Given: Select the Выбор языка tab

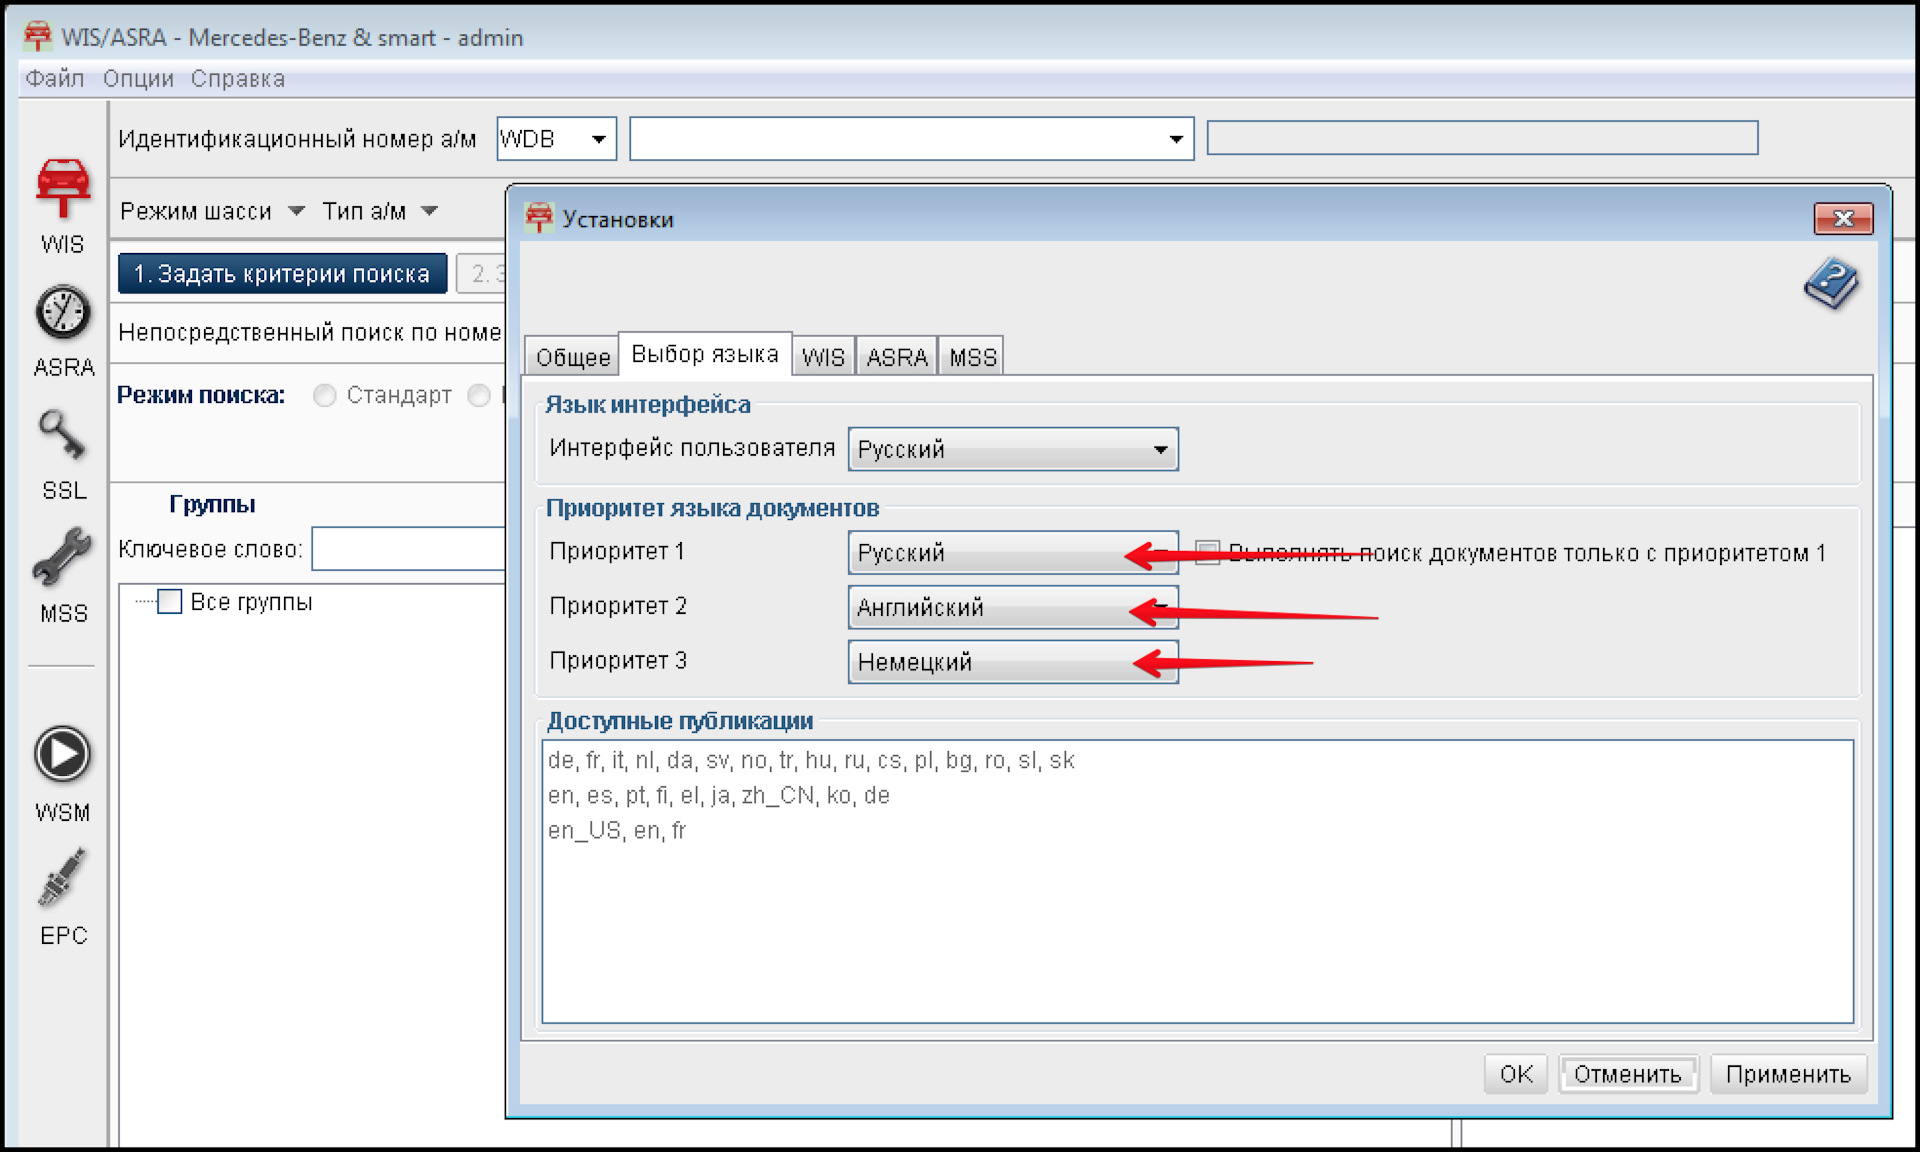Looking at the screenshot, I should click(705, 354).
